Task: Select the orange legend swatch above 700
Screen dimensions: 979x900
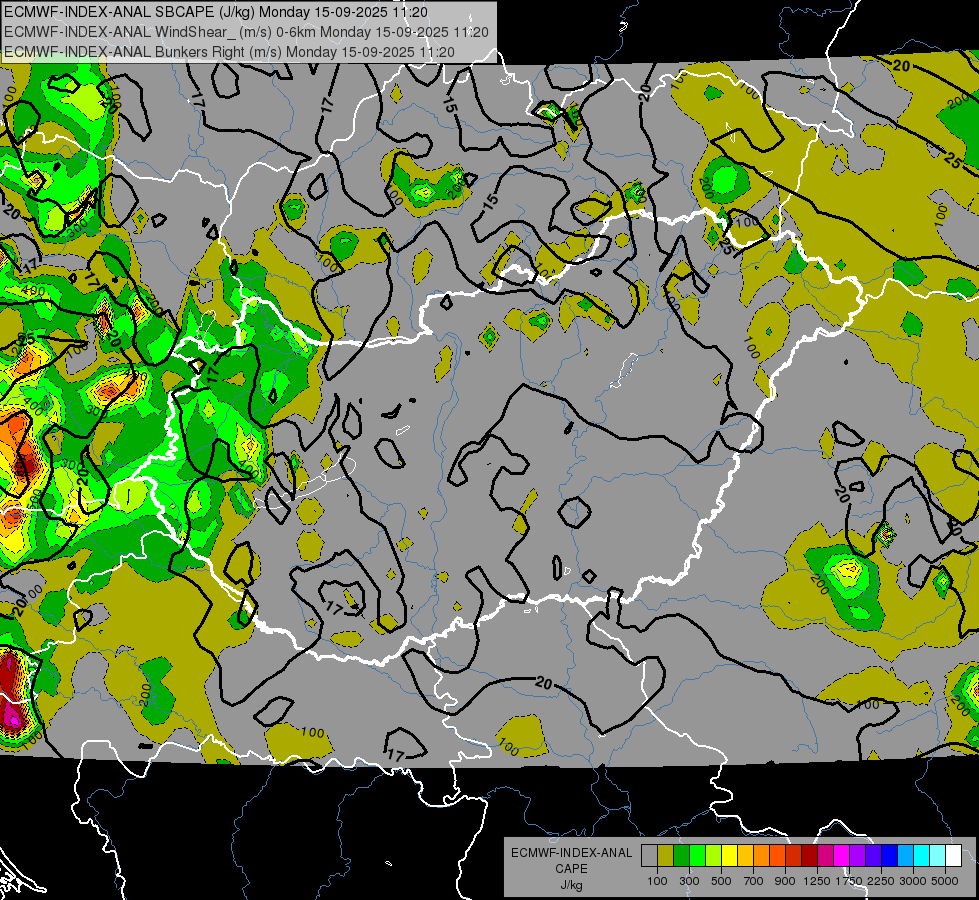Action: 761,855
